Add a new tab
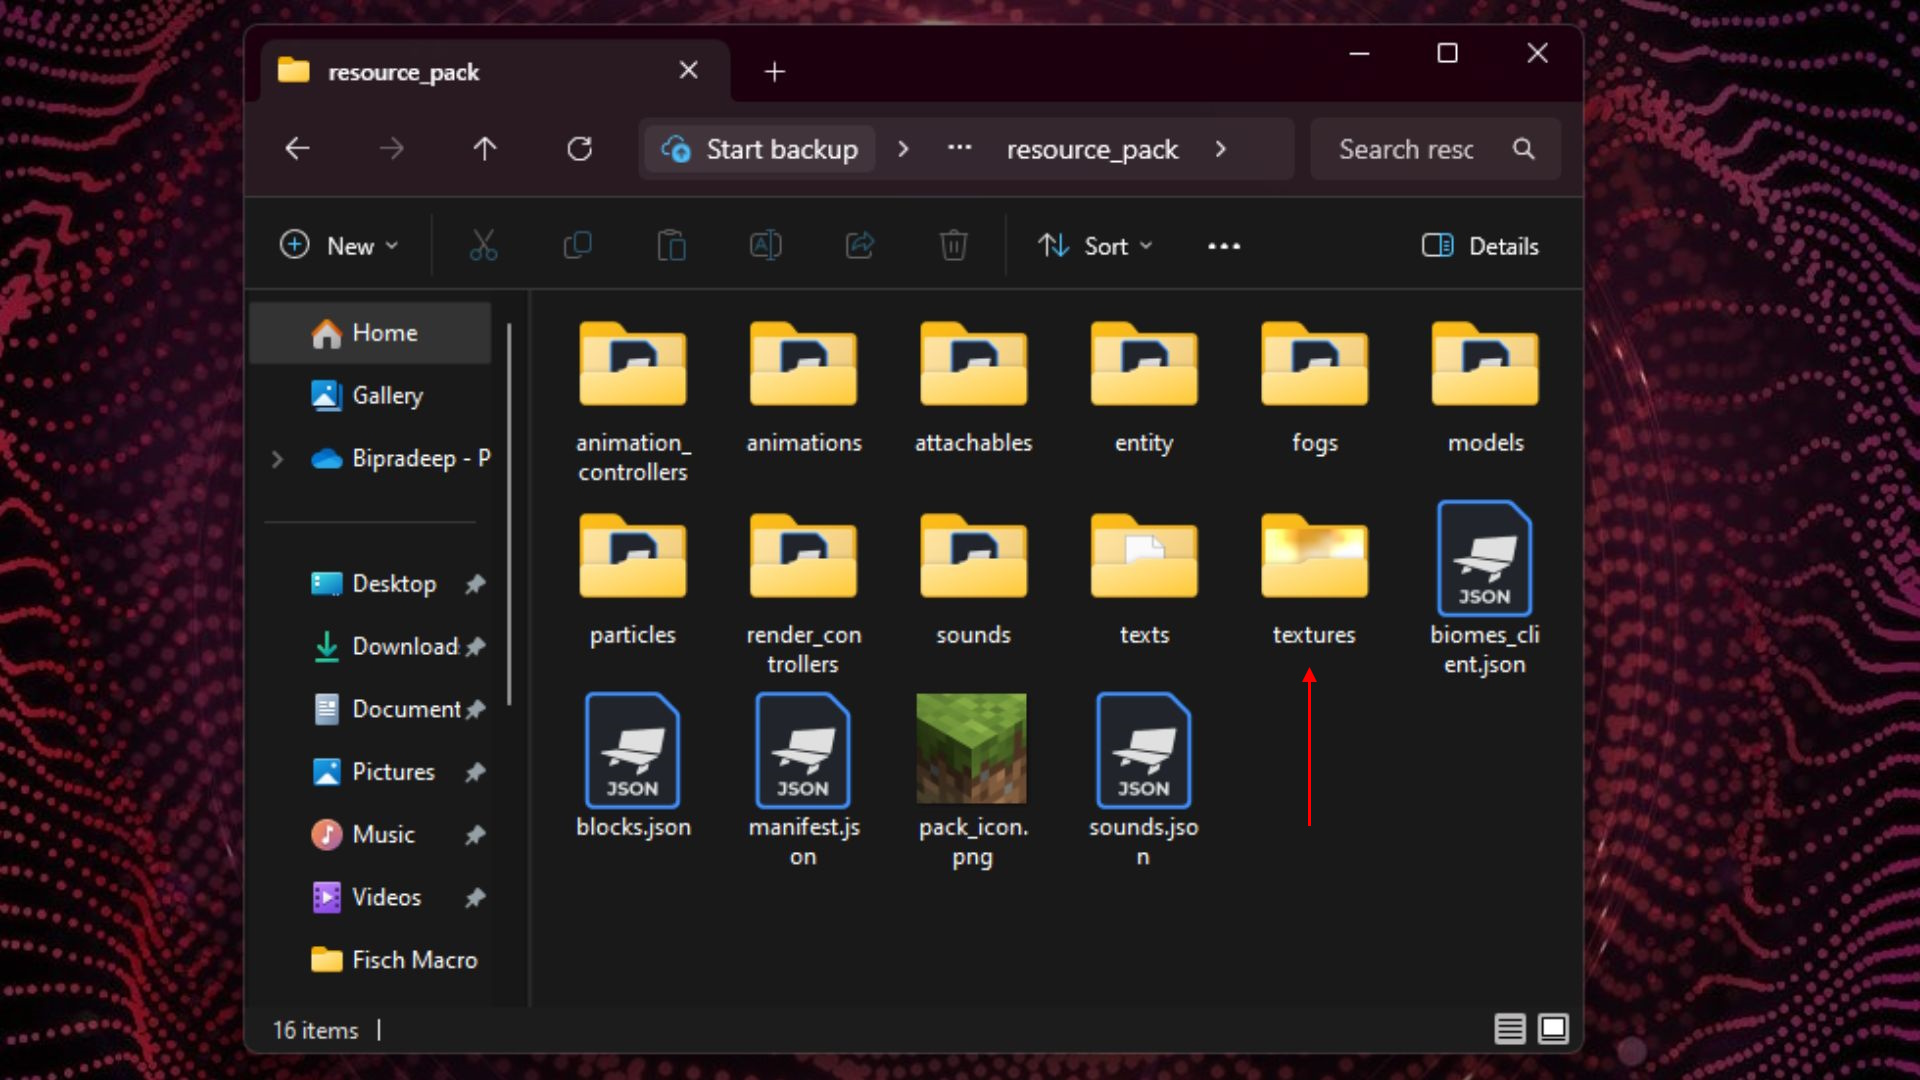 (774, 71)
